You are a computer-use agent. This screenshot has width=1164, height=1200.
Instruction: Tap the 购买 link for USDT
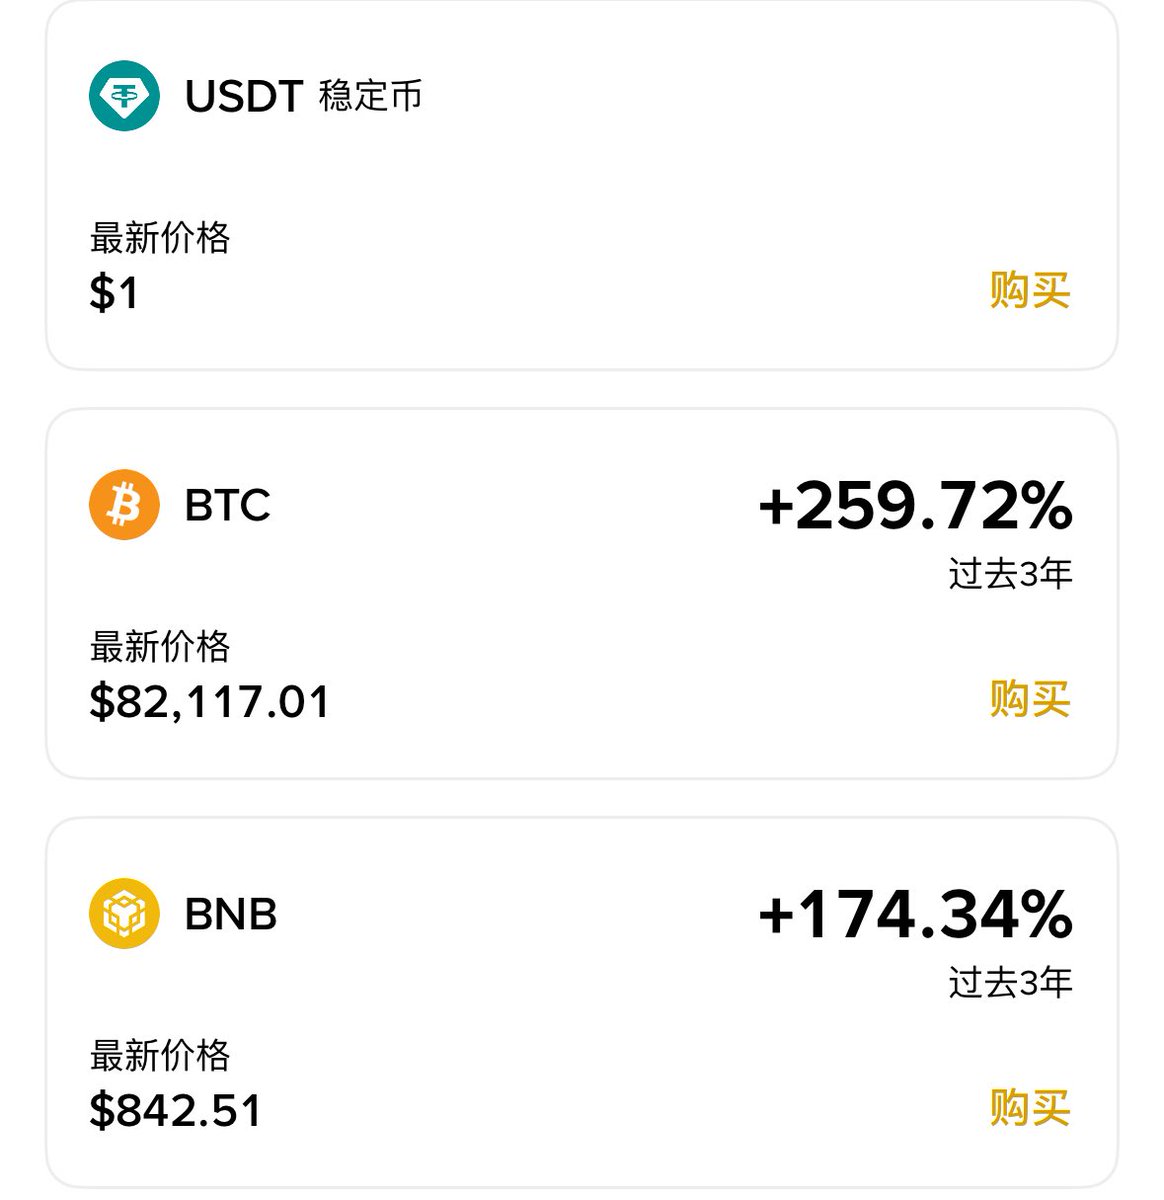pyautogui.click(x=1029, y=291)
